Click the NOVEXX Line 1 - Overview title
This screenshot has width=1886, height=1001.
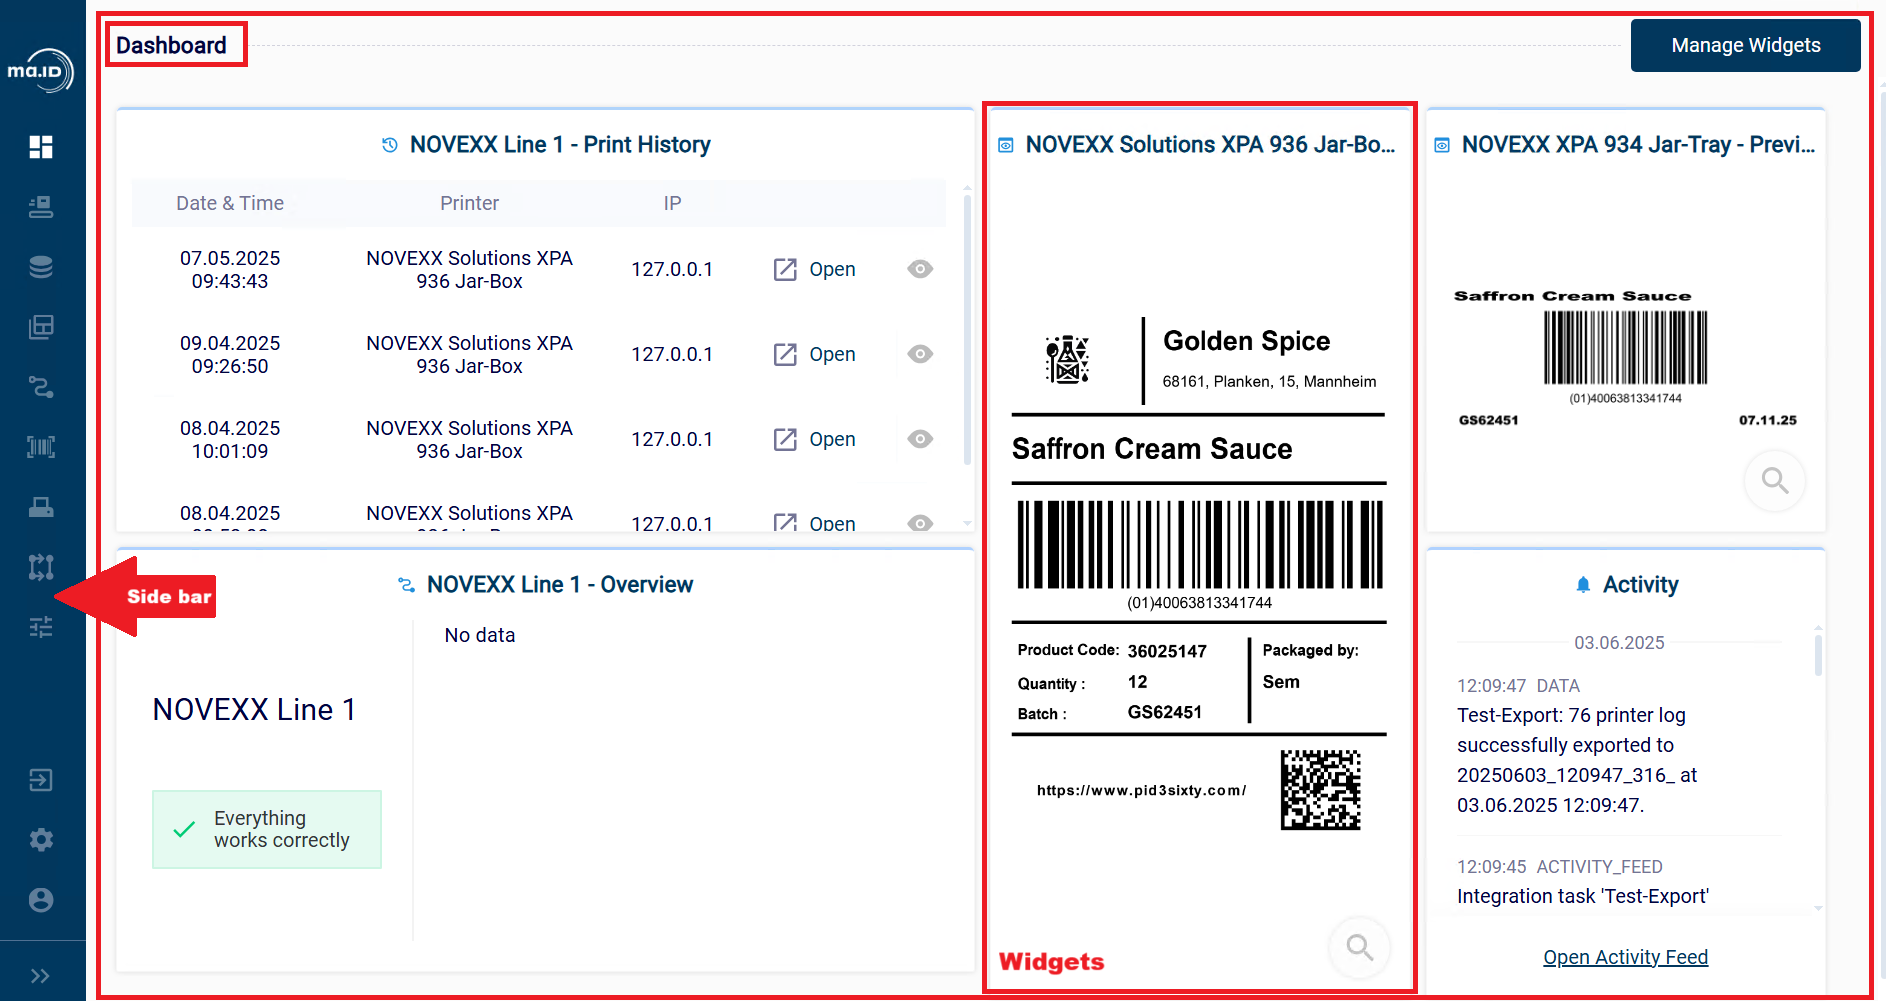pyautogui.click(x=560, y=585)
